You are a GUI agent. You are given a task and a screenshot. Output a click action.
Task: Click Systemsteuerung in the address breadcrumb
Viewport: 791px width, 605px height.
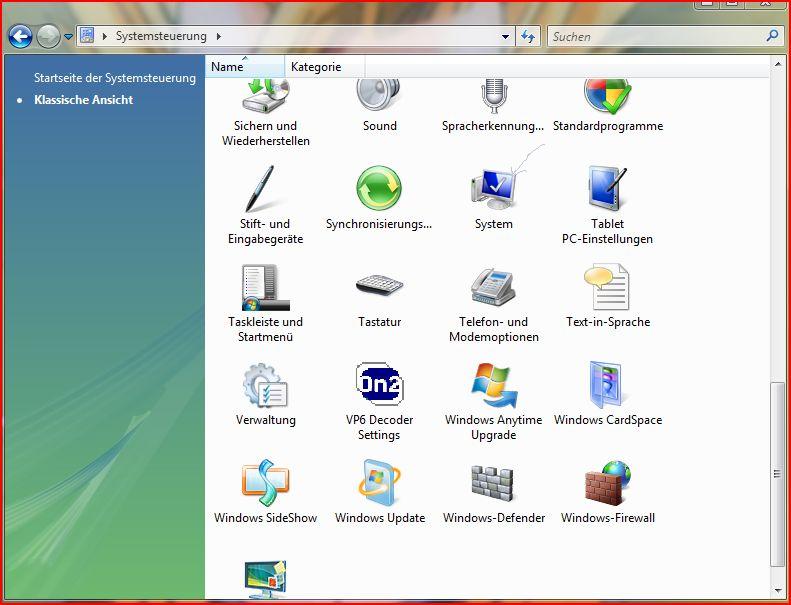pos(161,36)
